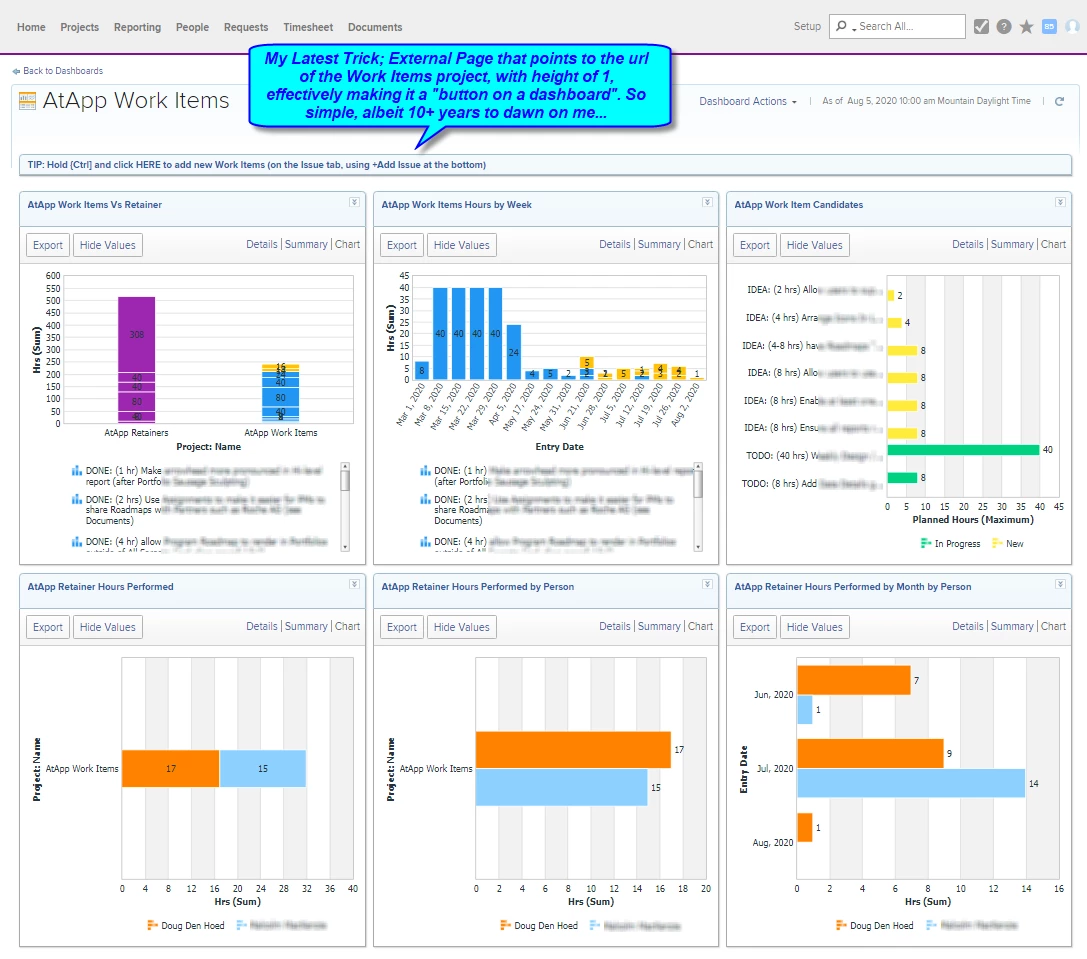The image size is (1087, 959).
Task: Click the refresh dashboard icon
Action: (1059, 101)
